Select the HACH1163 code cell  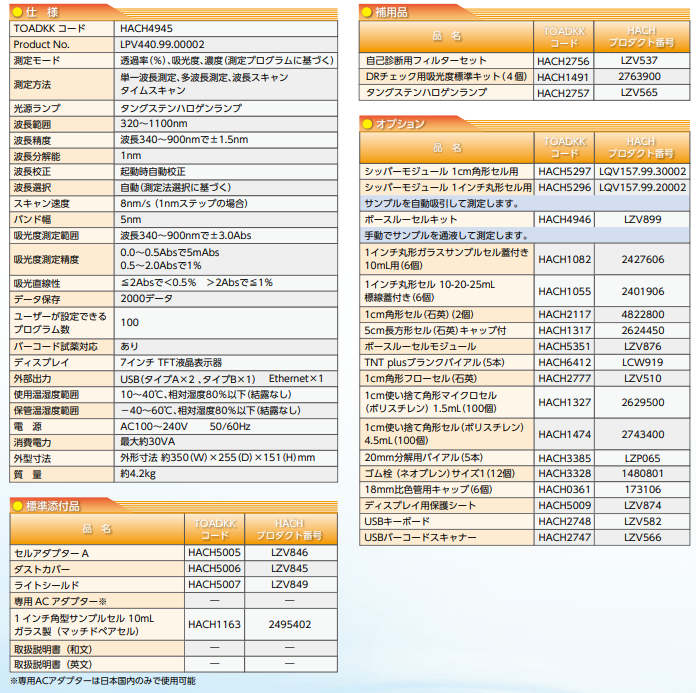[214, 624]
